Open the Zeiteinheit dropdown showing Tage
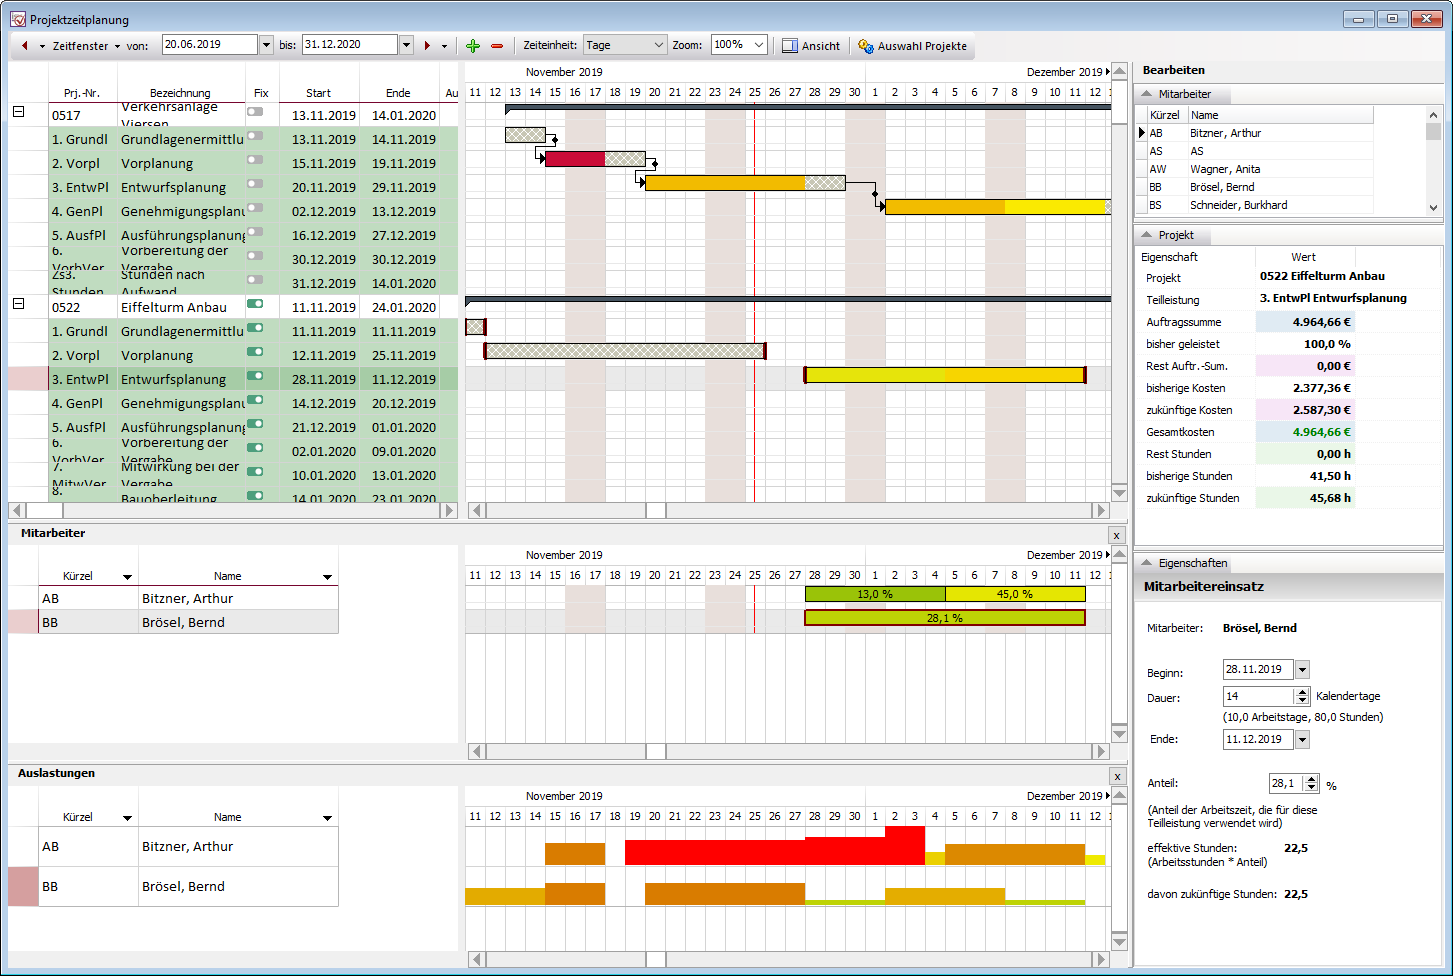 tap(625, 45)
